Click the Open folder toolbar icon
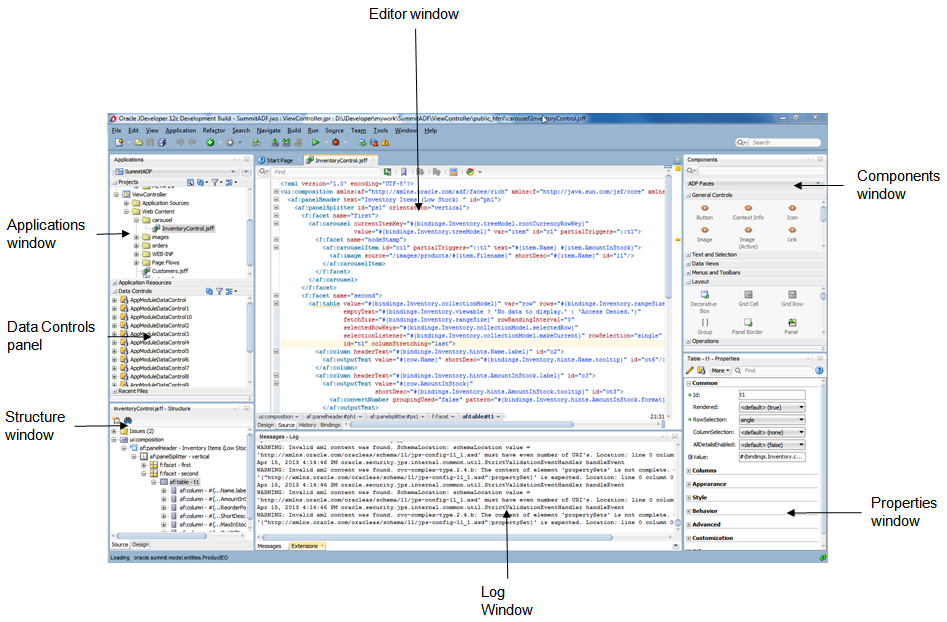Screen dimensions: 947x622 139,143
